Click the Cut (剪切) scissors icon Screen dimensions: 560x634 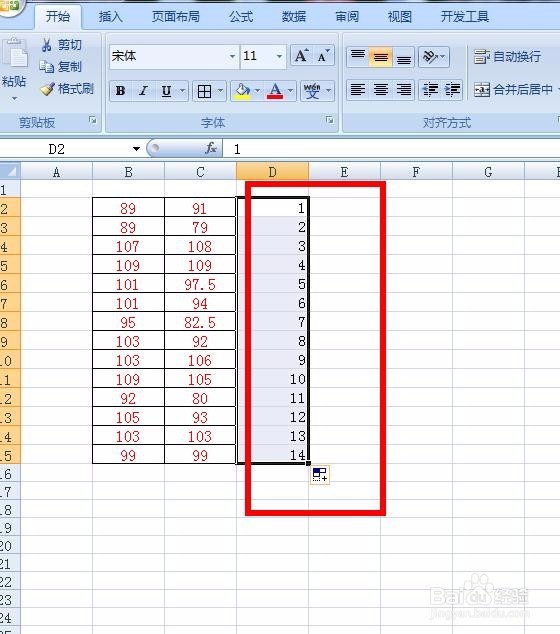(47, 44)
